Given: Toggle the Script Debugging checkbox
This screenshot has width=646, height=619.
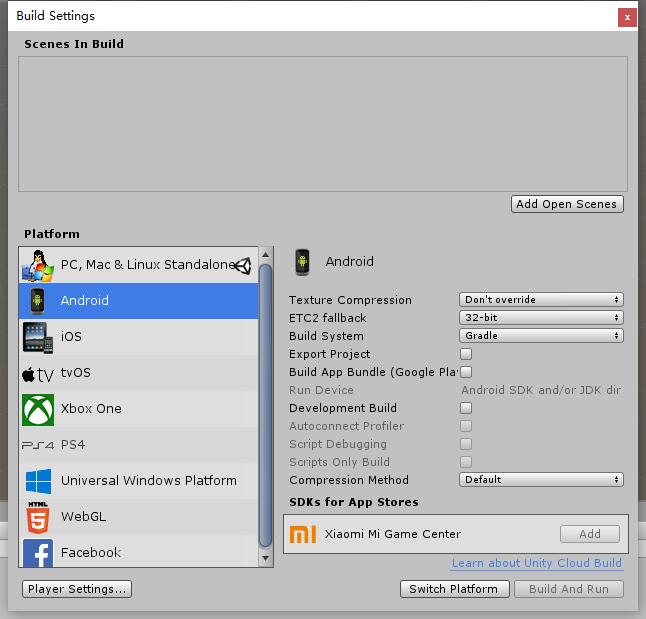Looking at the screenshot, I should pyautogui.click(x=466, y=444).
